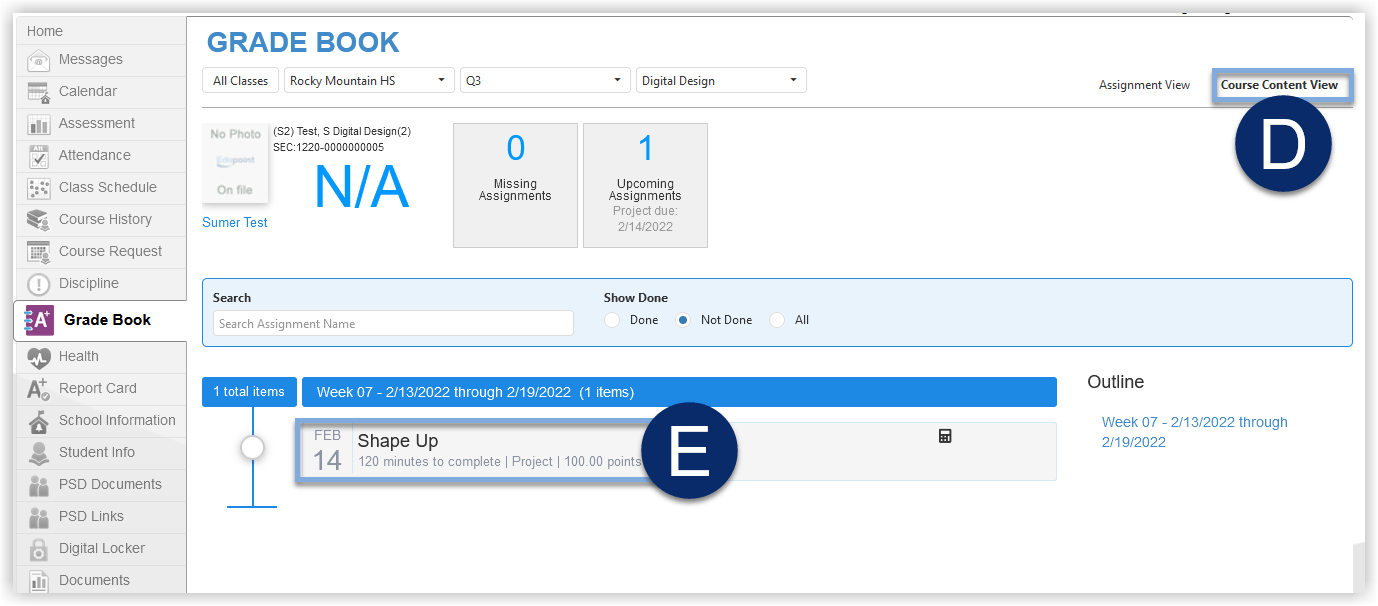Screen dimensions: 1378x606
Task: Go to Home in sidebar
Action: (x=45, y=31)
